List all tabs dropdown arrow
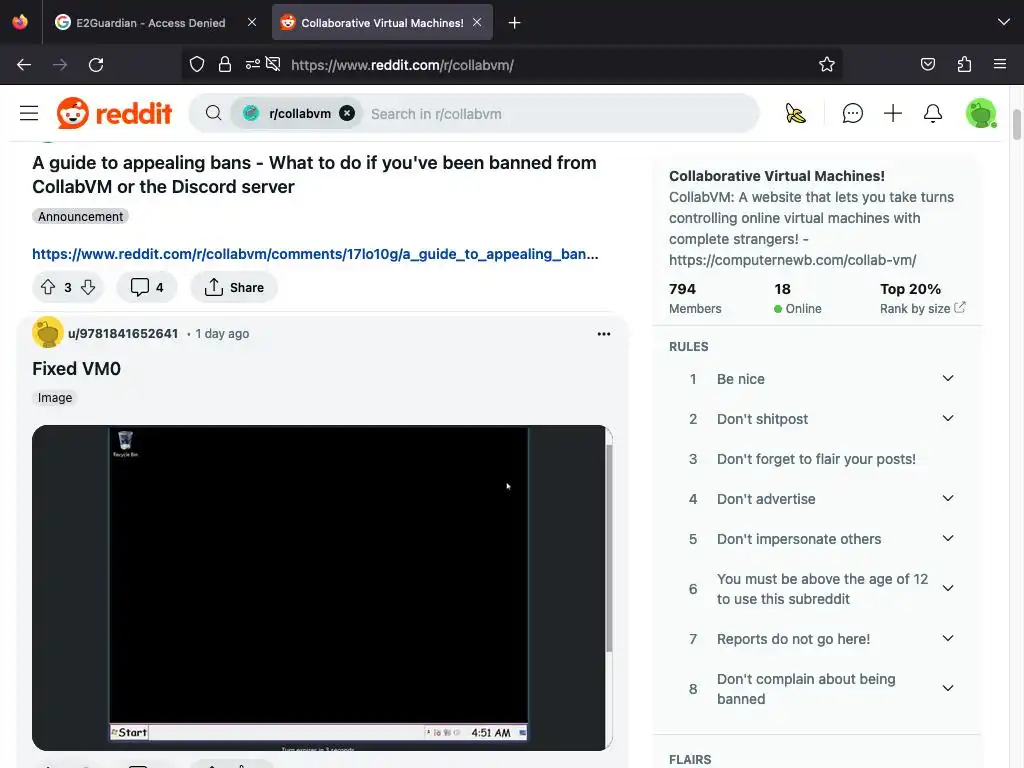 (1004, 22)
